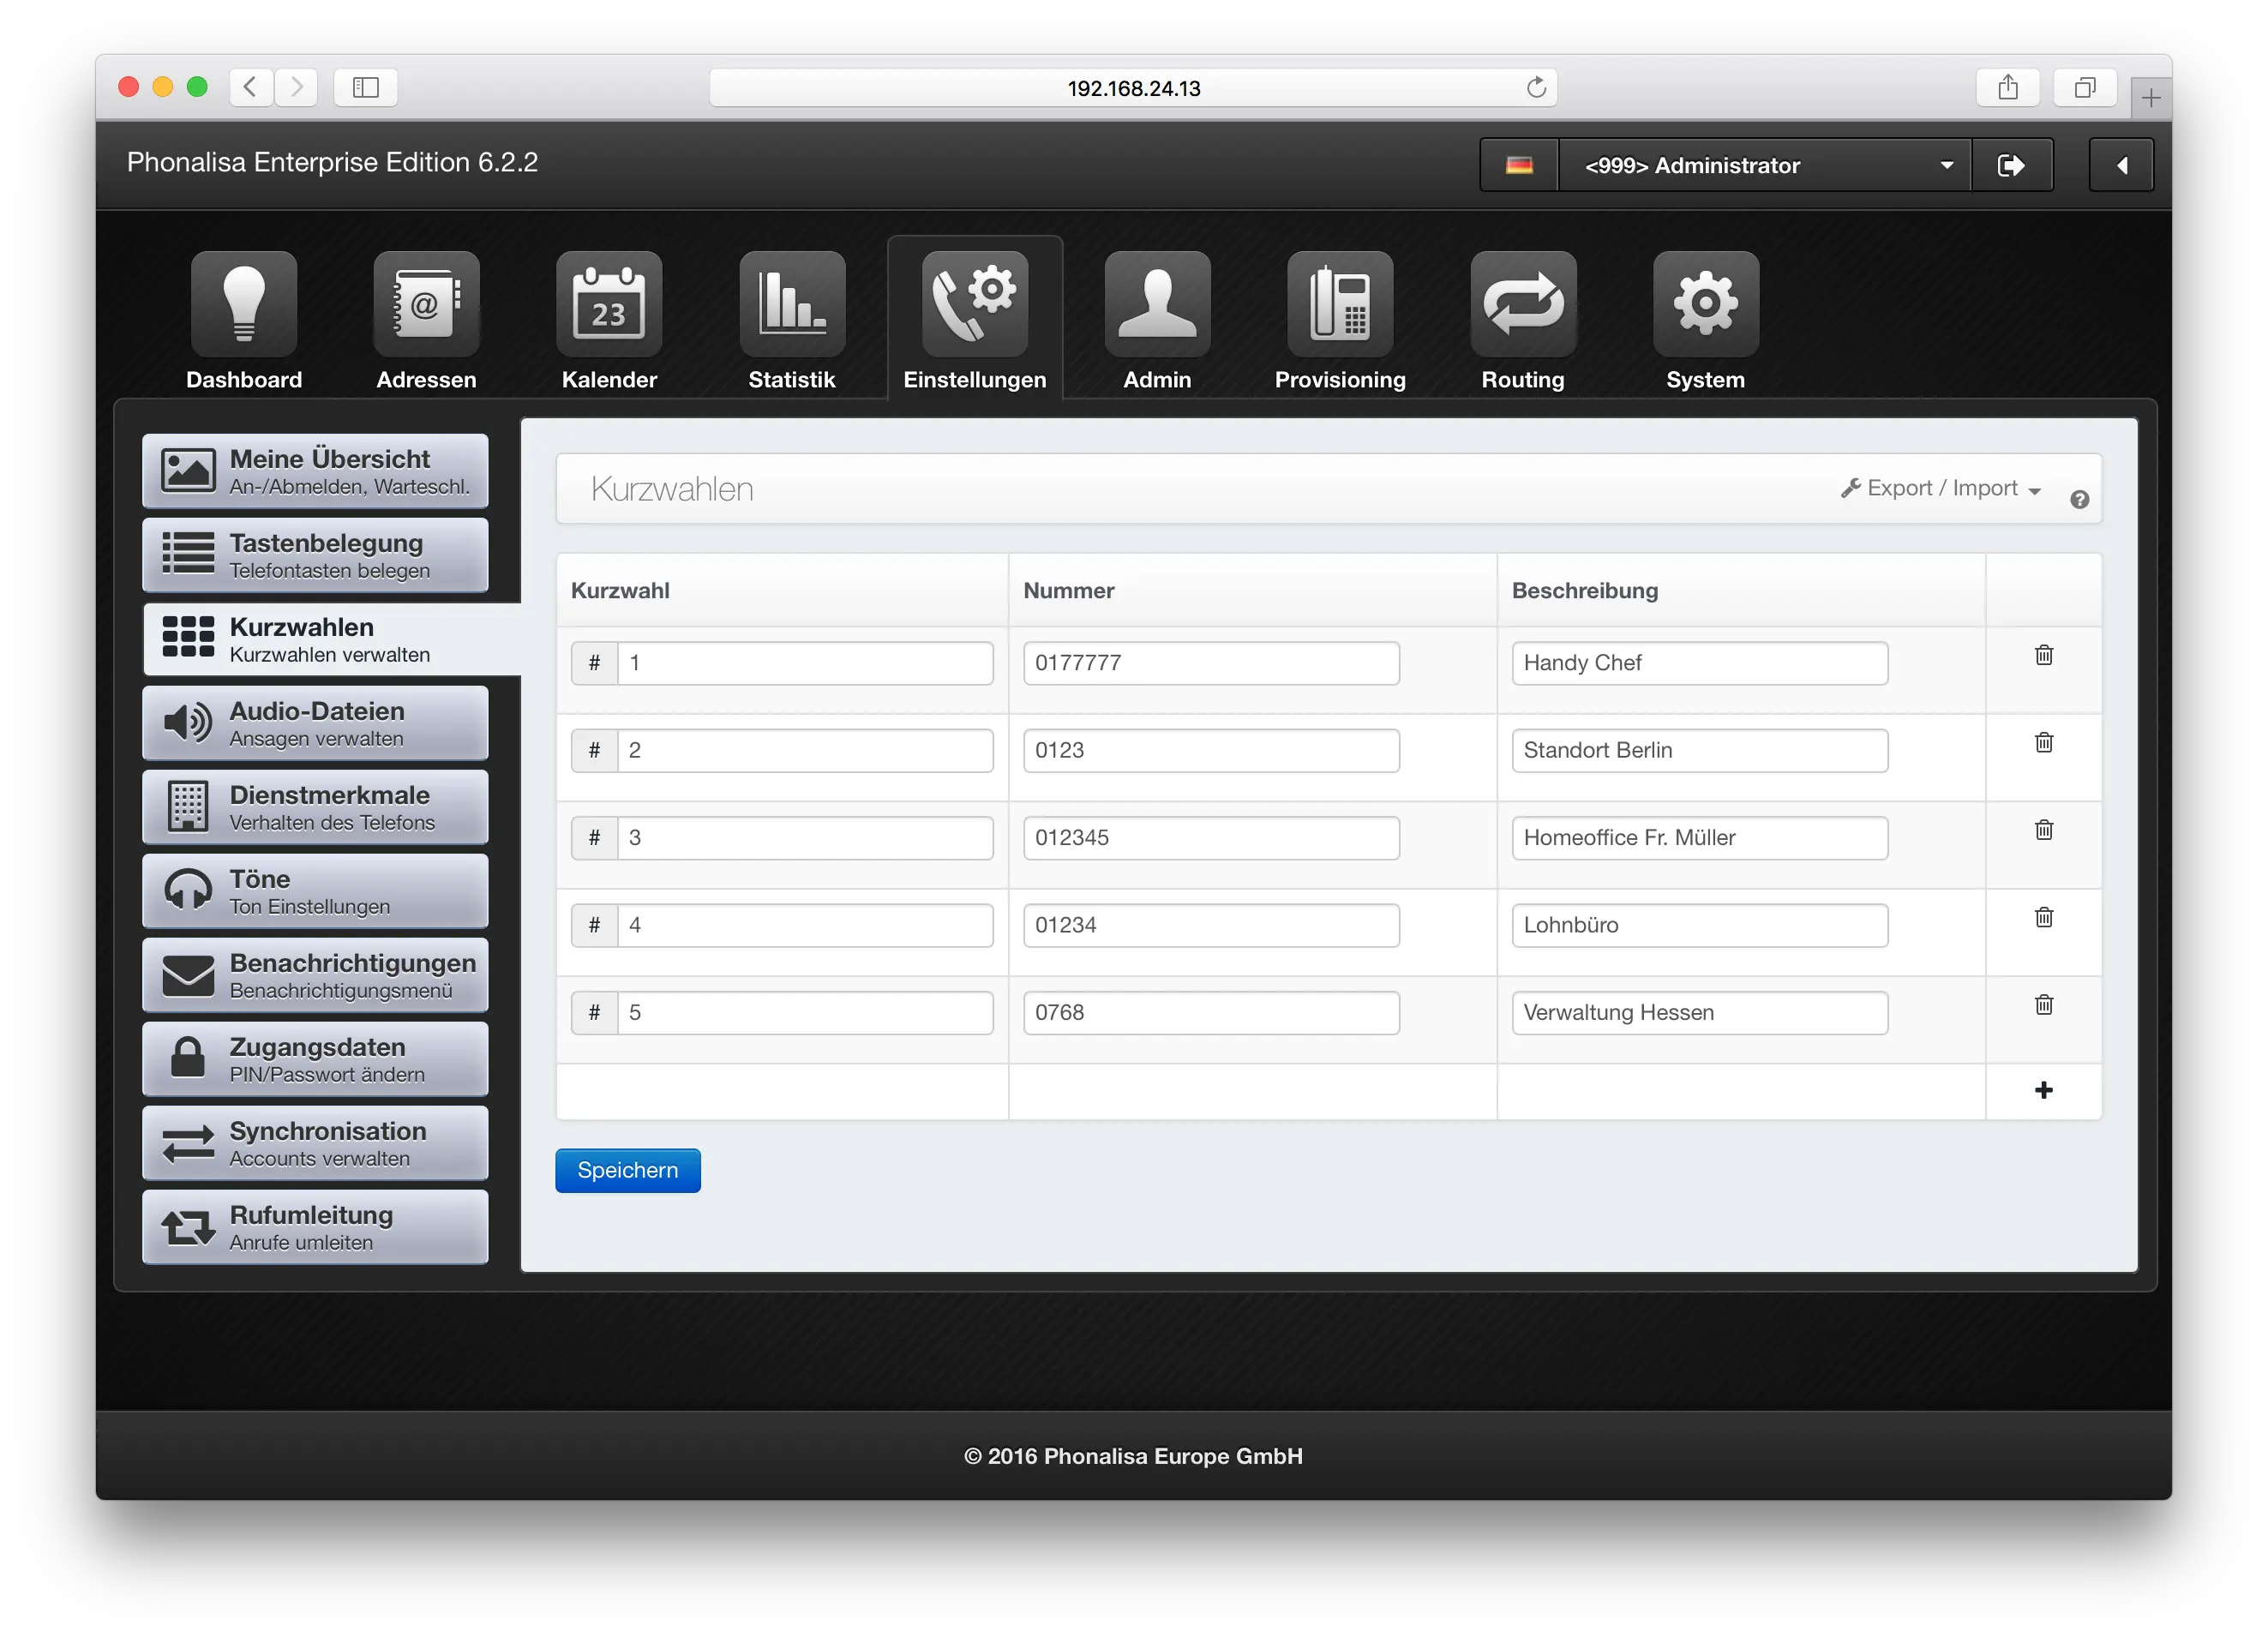Click the Kurzwahl field containing 3
This screenshot has height=1637, width=2268.
pyautogui.click(x=805, y=838)
